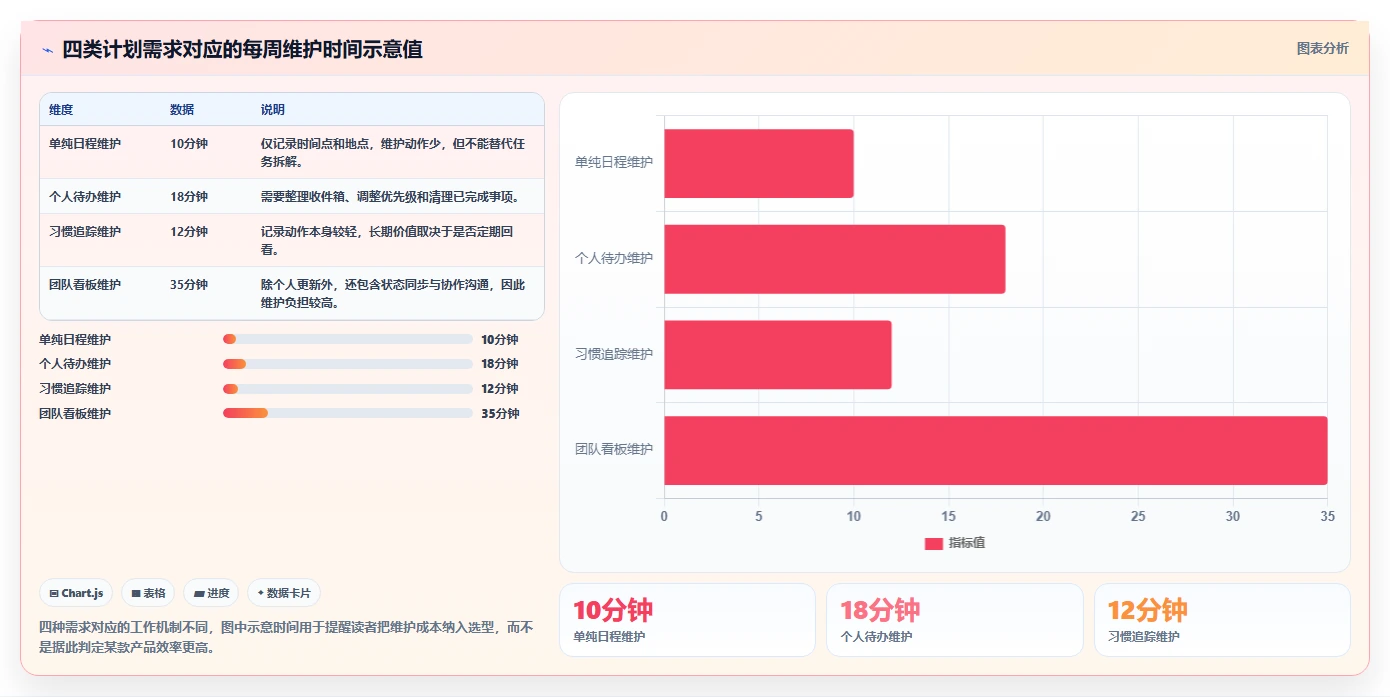This screenshot has height=697, width=1390.
Task: Click description starting 记录动作本身较轻
Action: click(x=387, y=240)
